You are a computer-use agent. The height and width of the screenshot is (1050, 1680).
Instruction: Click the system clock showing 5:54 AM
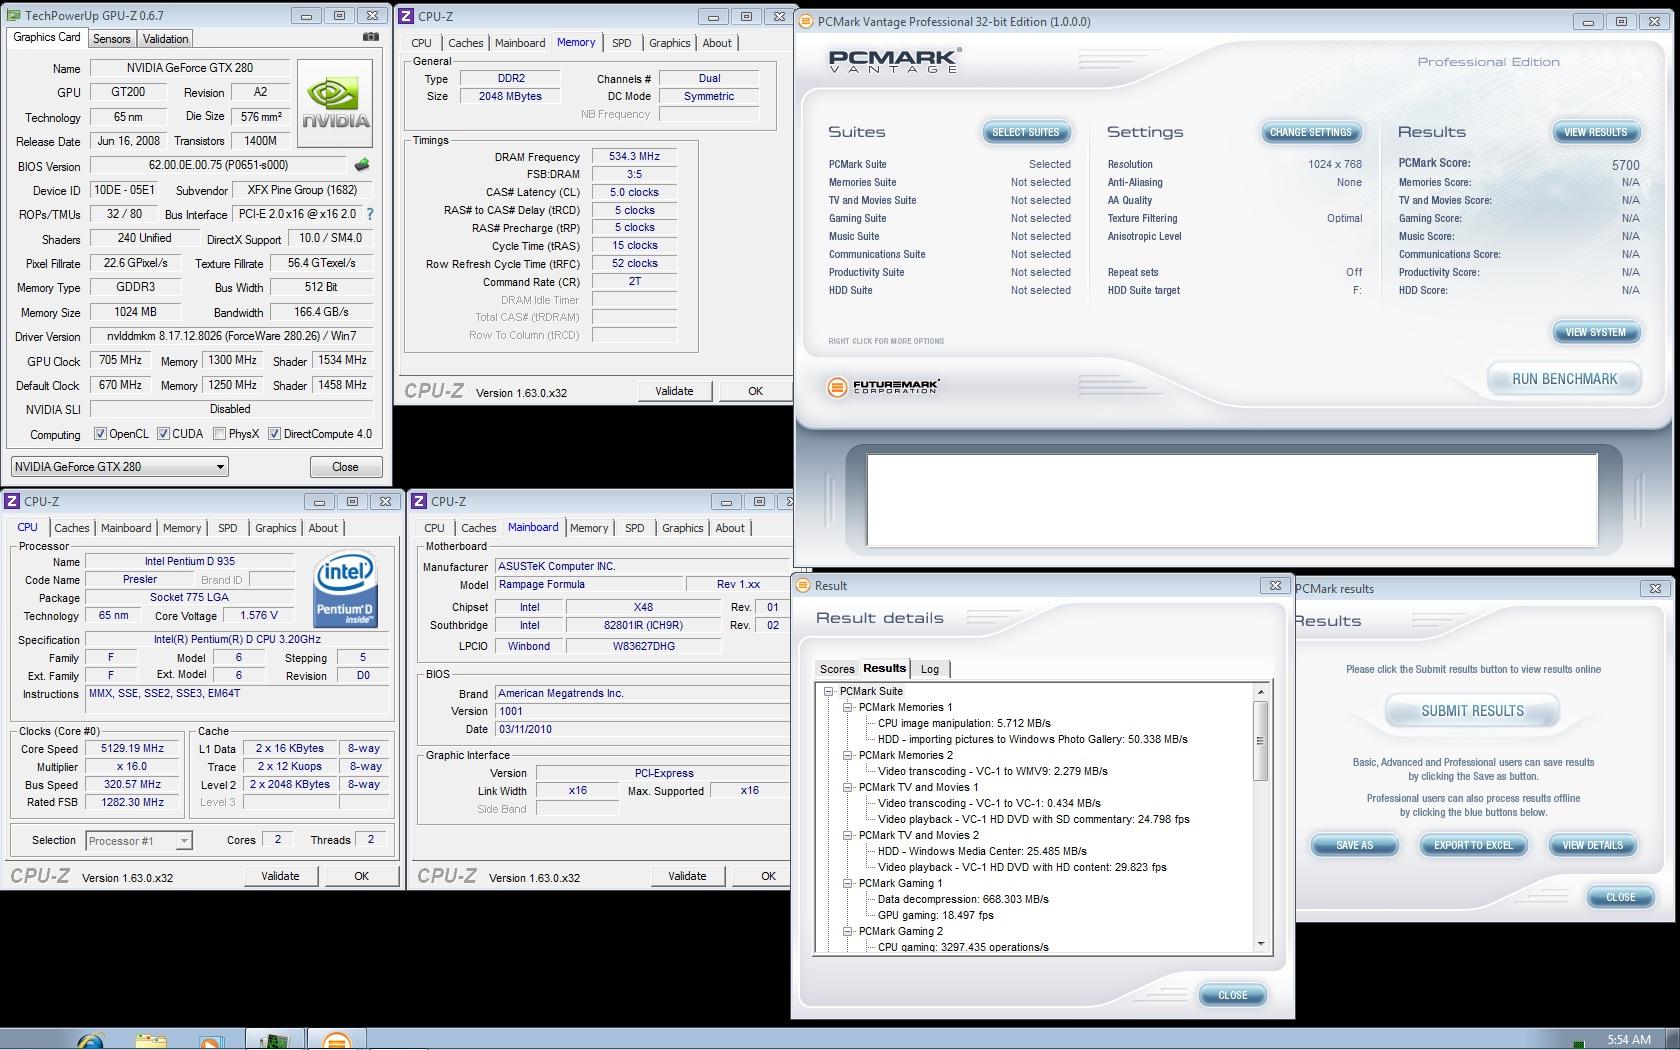[x=1629, y=1040]
